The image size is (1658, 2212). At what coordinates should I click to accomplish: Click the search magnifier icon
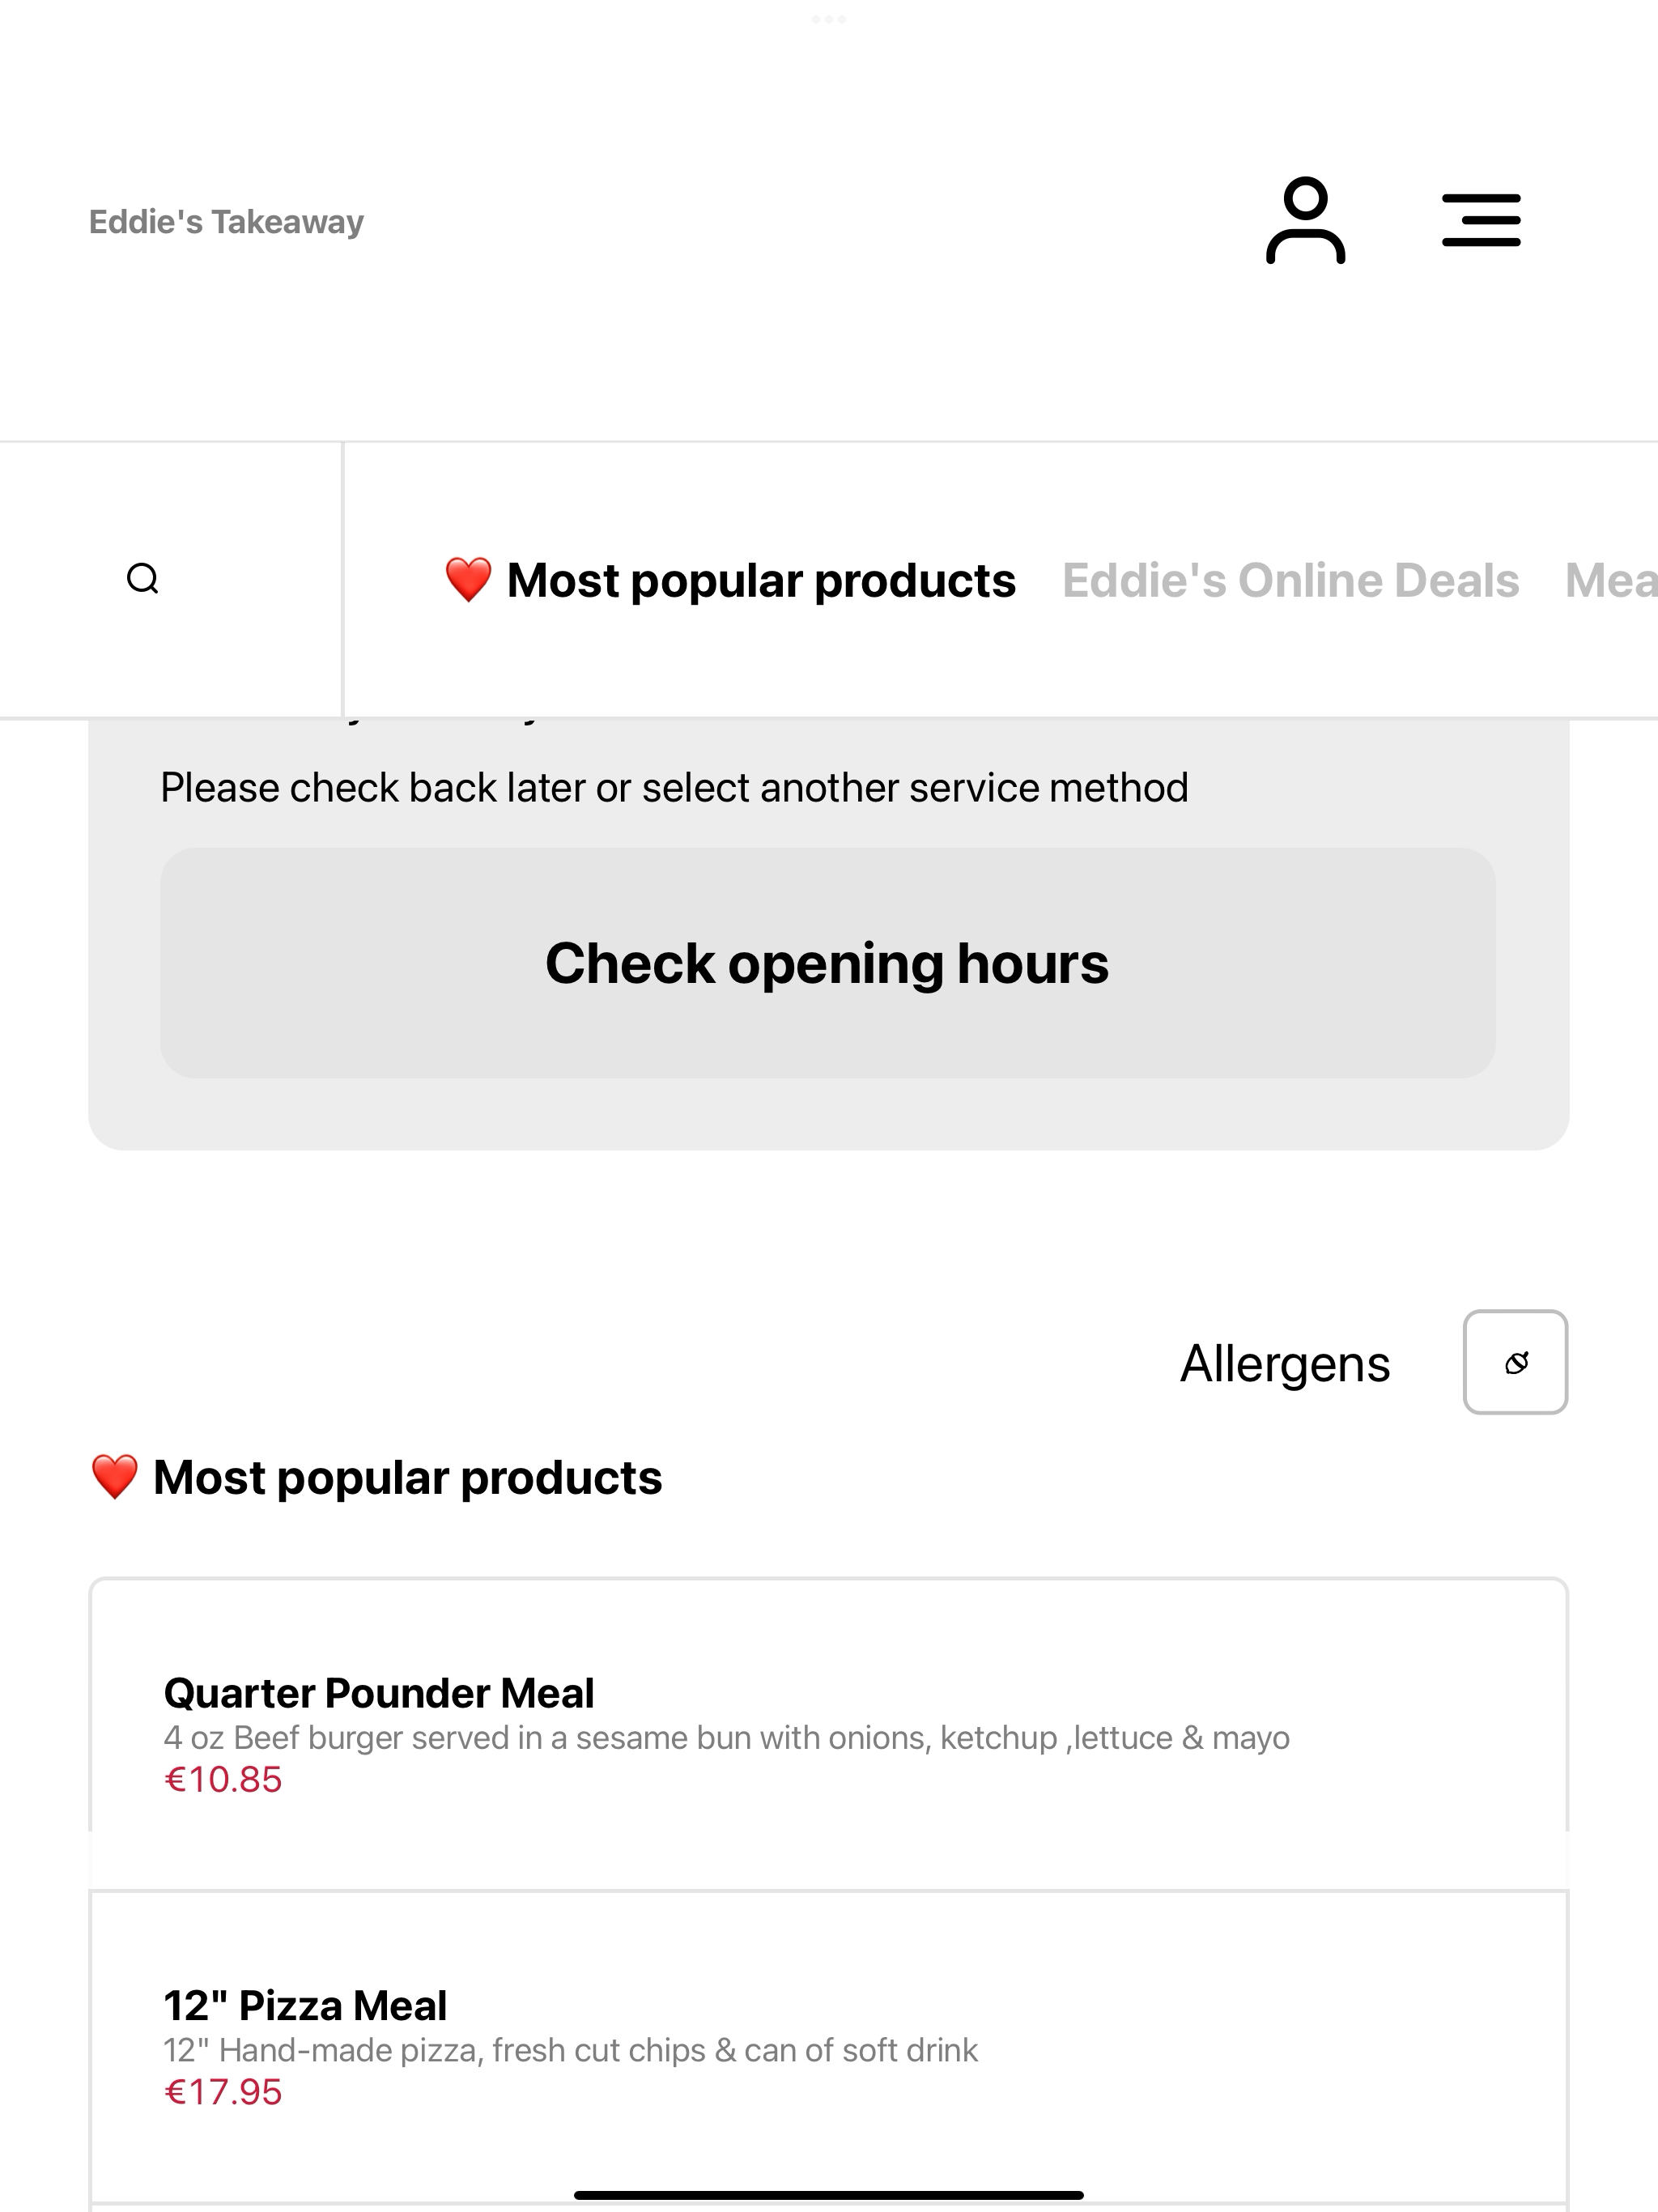click(143, 579)
